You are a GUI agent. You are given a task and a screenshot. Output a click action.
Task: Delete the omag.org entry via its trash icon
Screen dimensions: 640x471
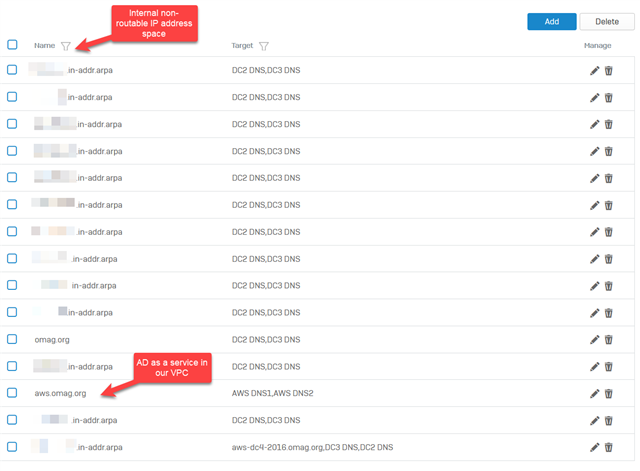(609, 340)
